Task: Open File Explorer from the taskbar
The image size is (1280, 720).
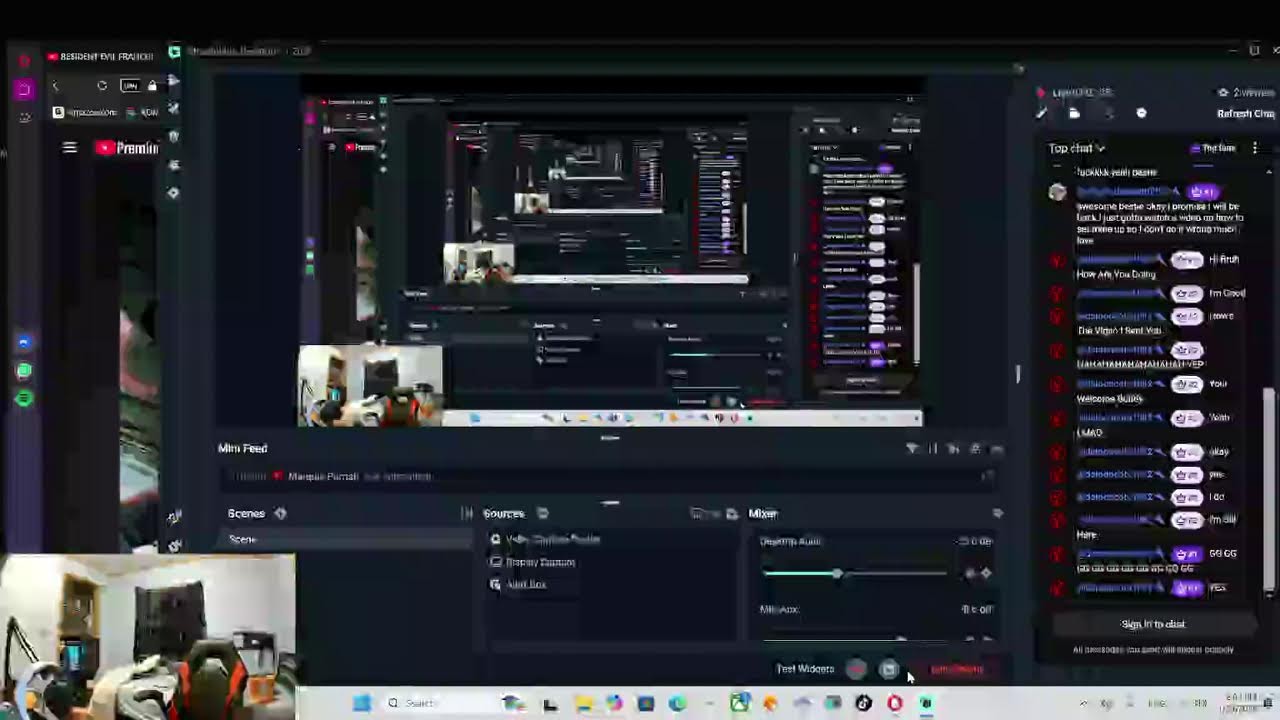Action: pos(583,704)
